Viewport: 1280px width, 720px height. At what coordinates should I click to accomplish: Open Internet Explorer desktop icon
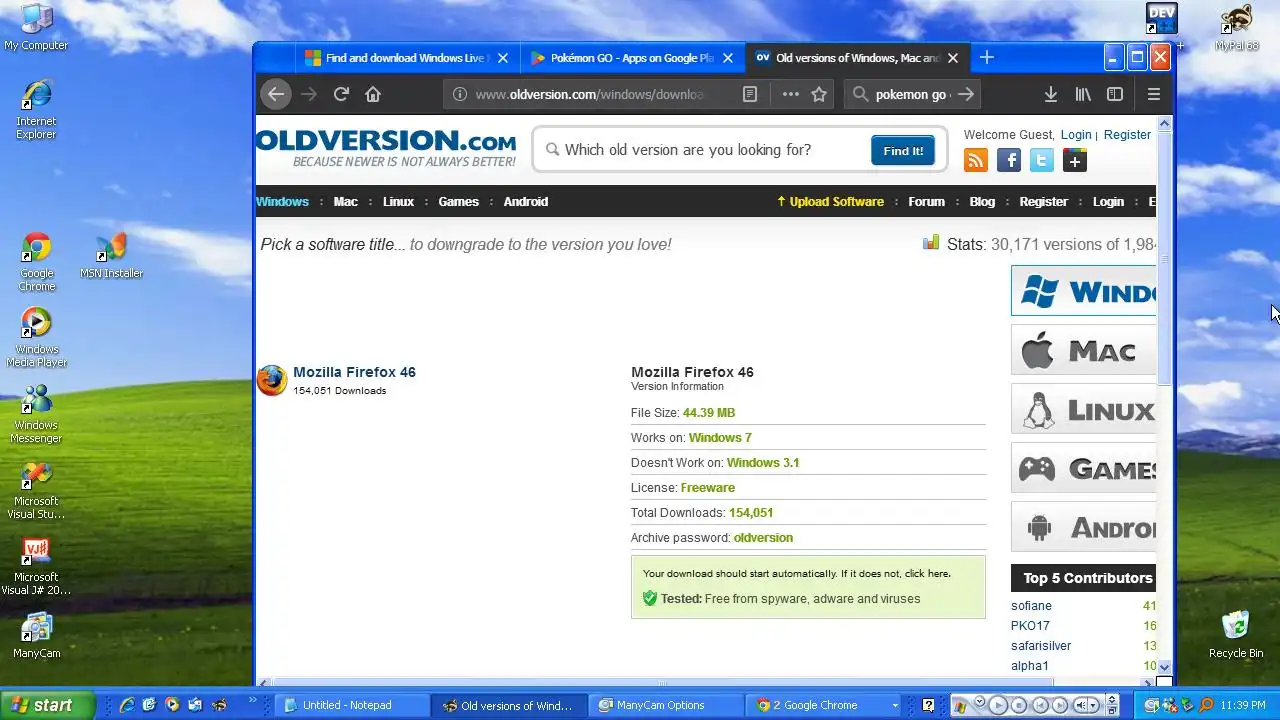[36, 110]
